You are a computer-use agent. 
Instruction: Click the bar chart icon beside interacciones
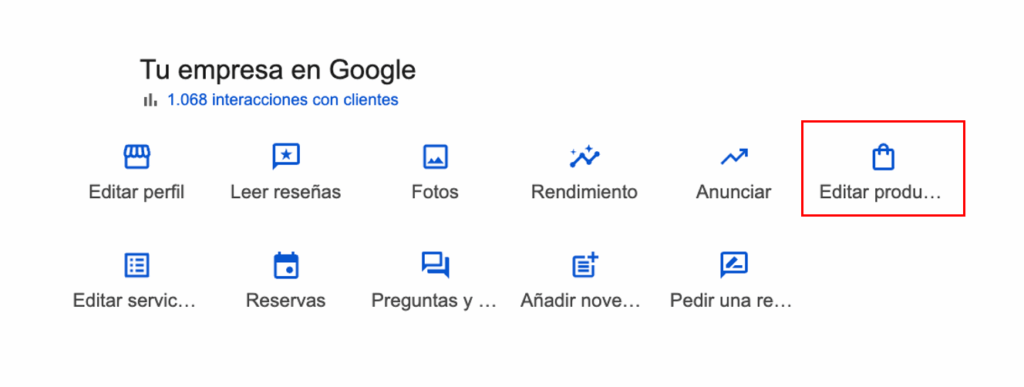(x=150, y=100)
